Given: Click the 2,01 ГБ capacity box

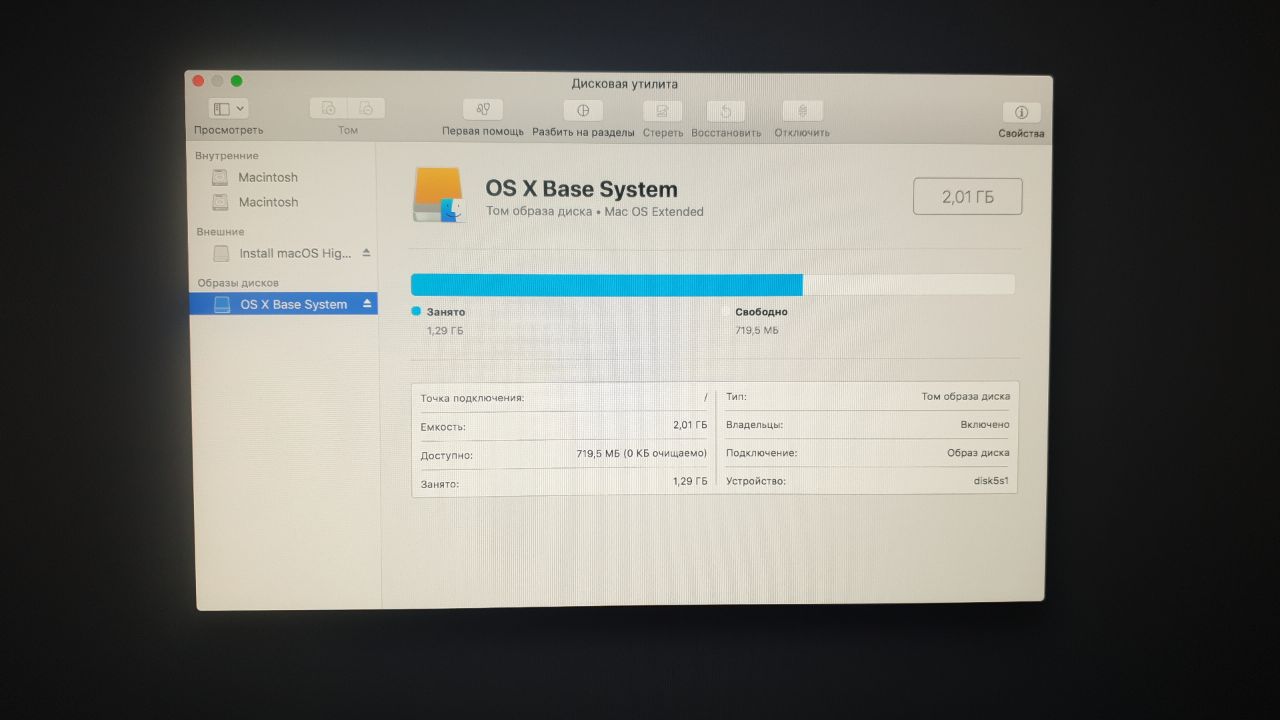Looking at the screenshot, I should pyautogui.click(x=968, y=197).
